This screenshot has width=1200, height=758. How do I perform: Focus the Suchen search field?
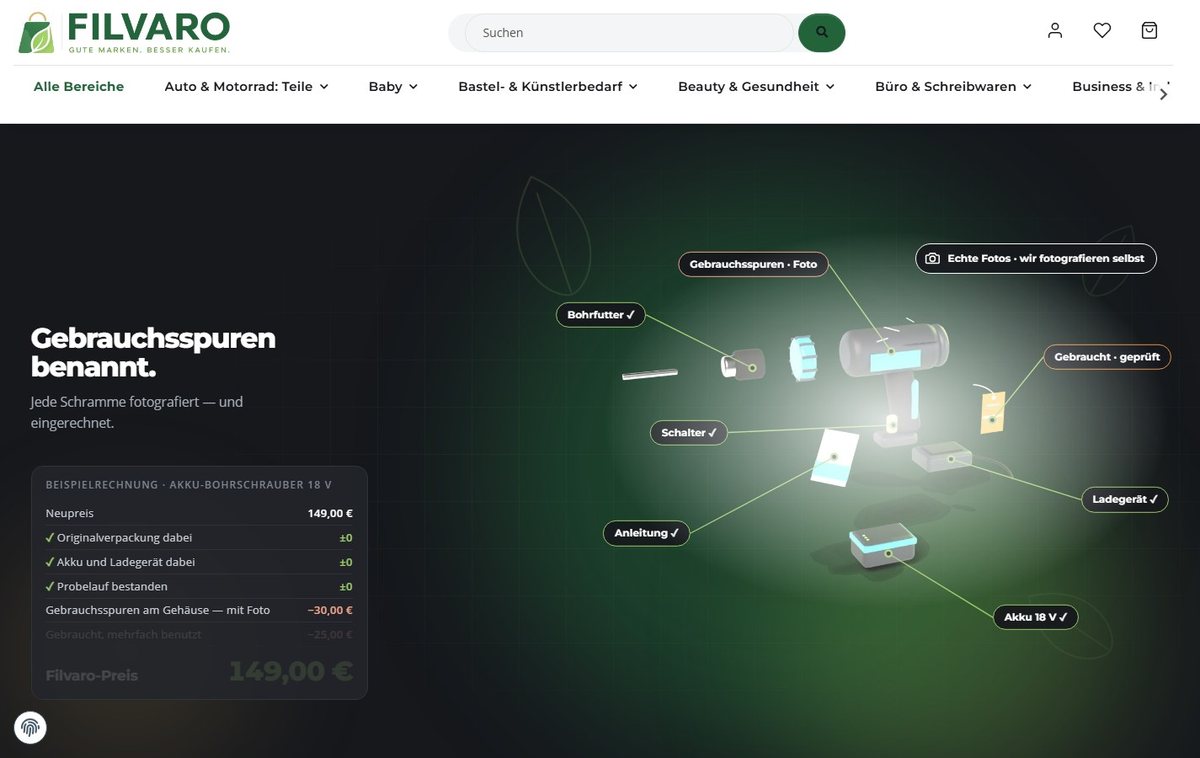click(x=630, y=32)
